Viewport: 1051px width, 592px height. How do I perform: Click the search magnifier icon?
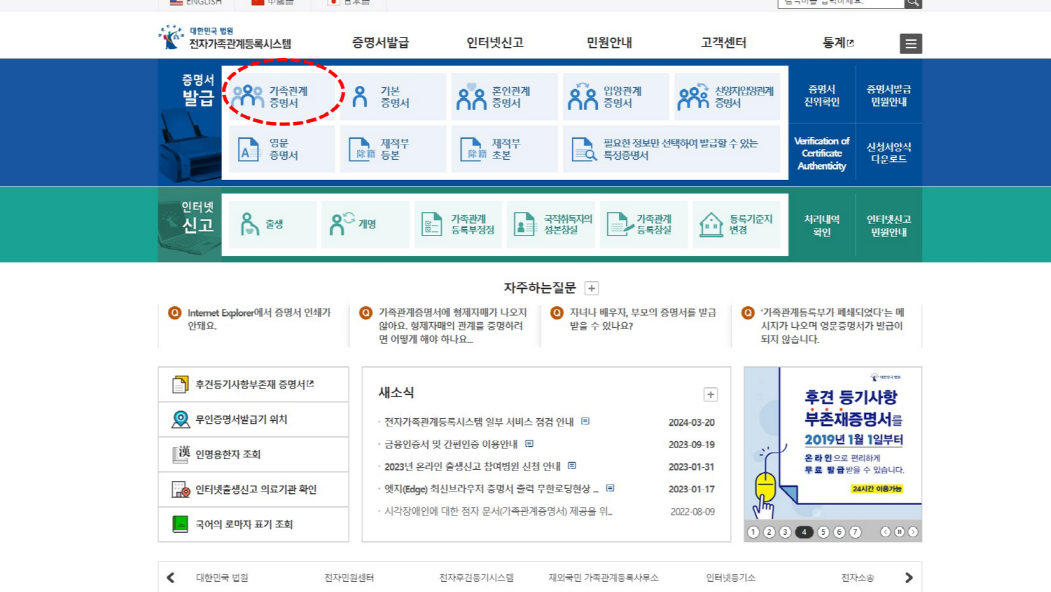click(913, 3)
